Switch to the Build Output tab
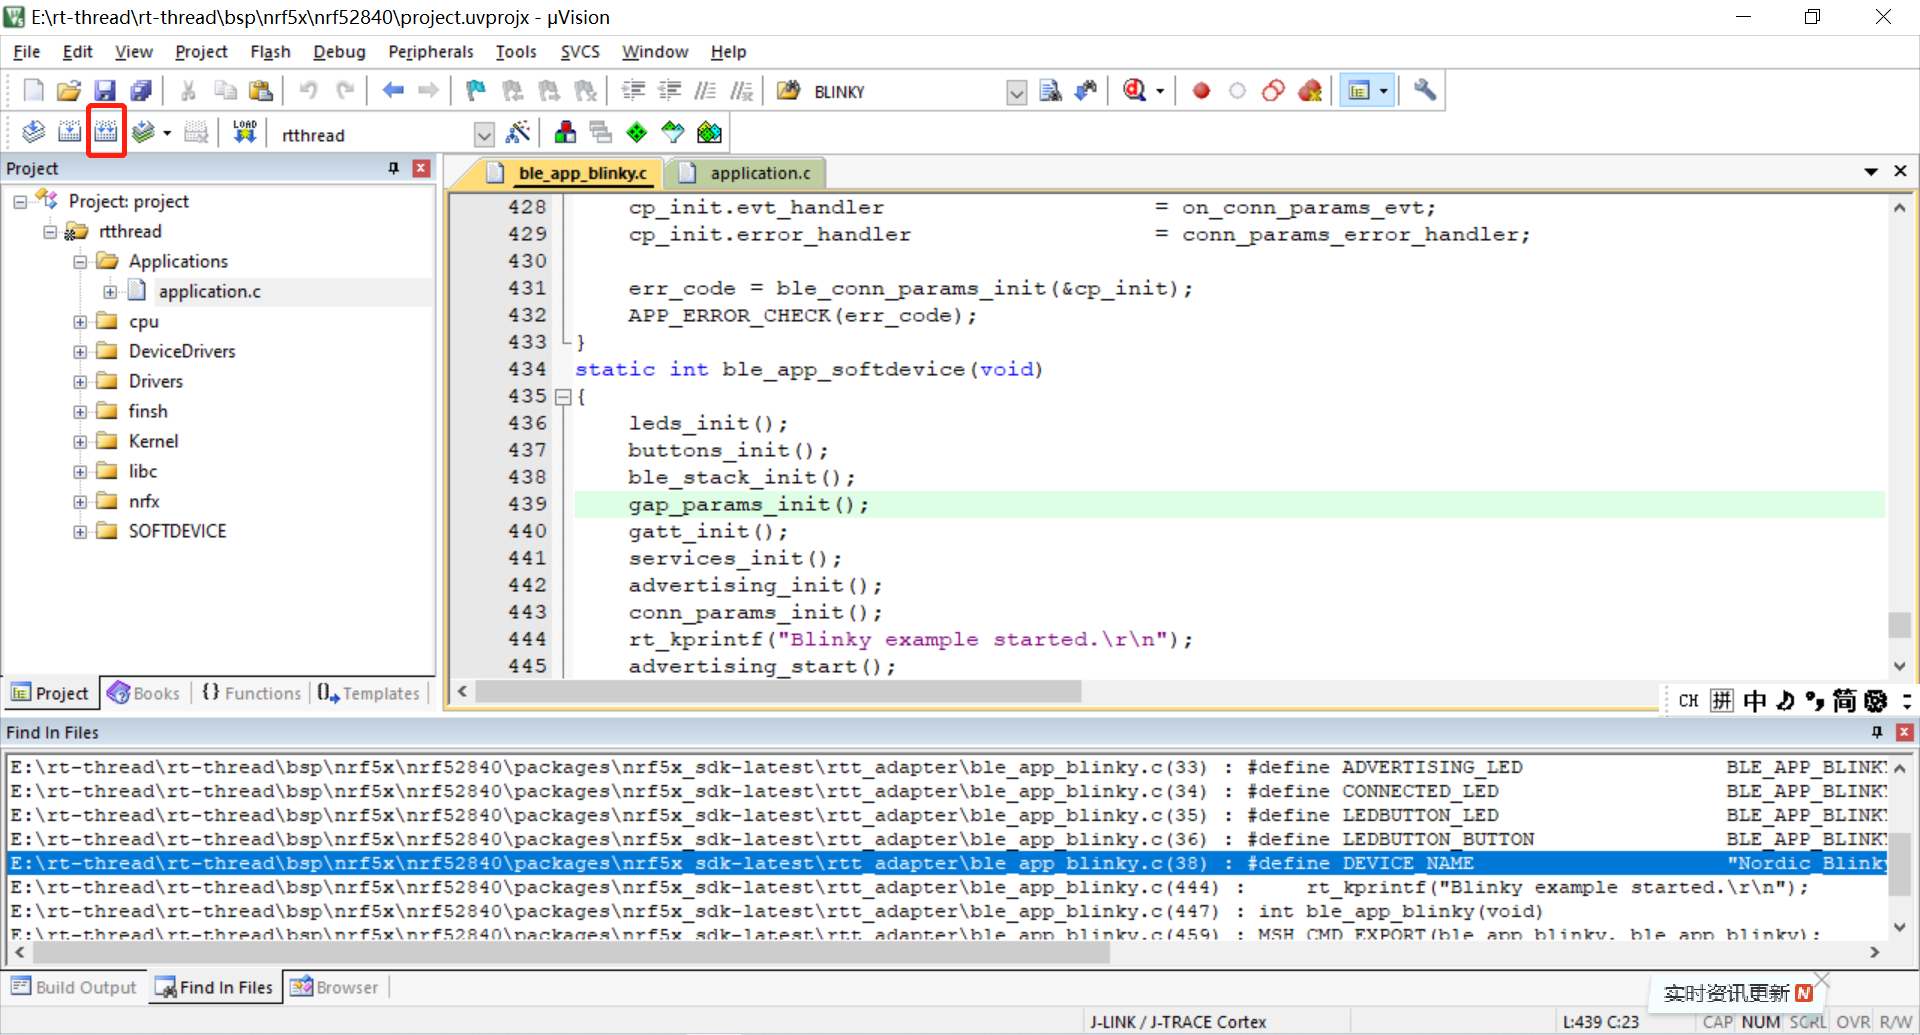Viewport: 1920px width, 1035px height. 74,987
